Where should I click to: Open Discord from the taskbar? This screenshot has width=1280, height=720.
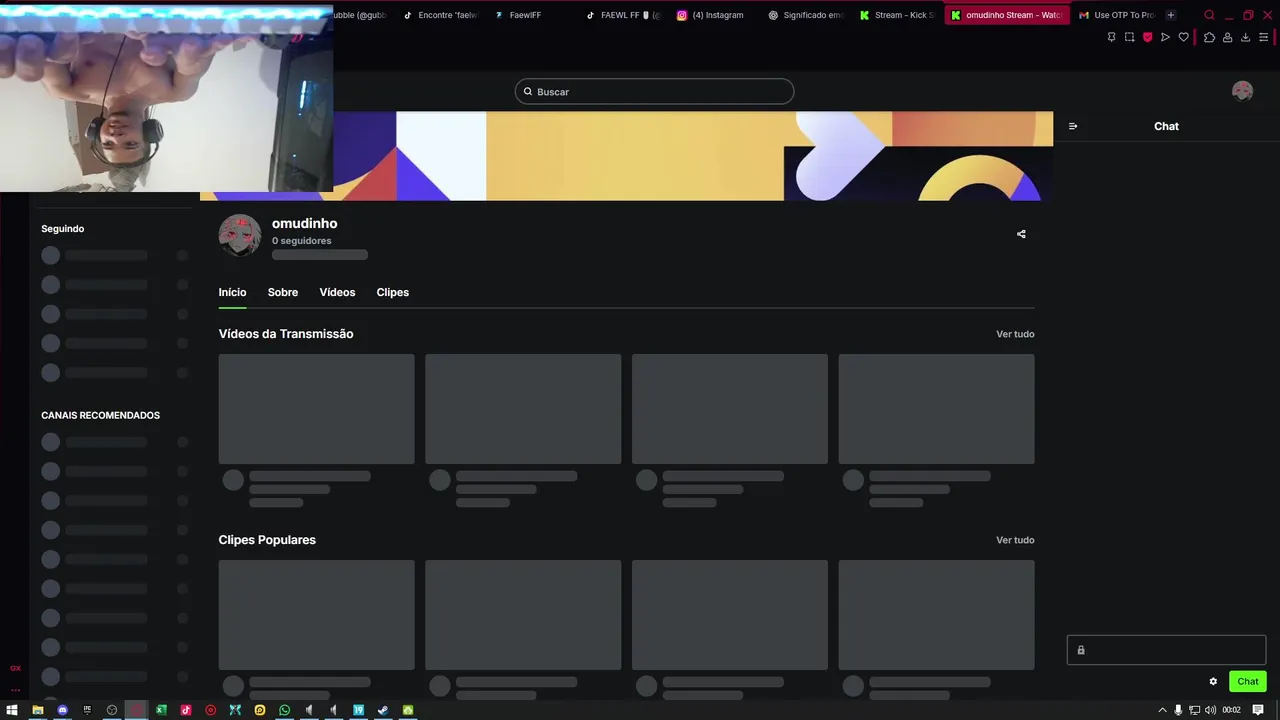[62, 710]
